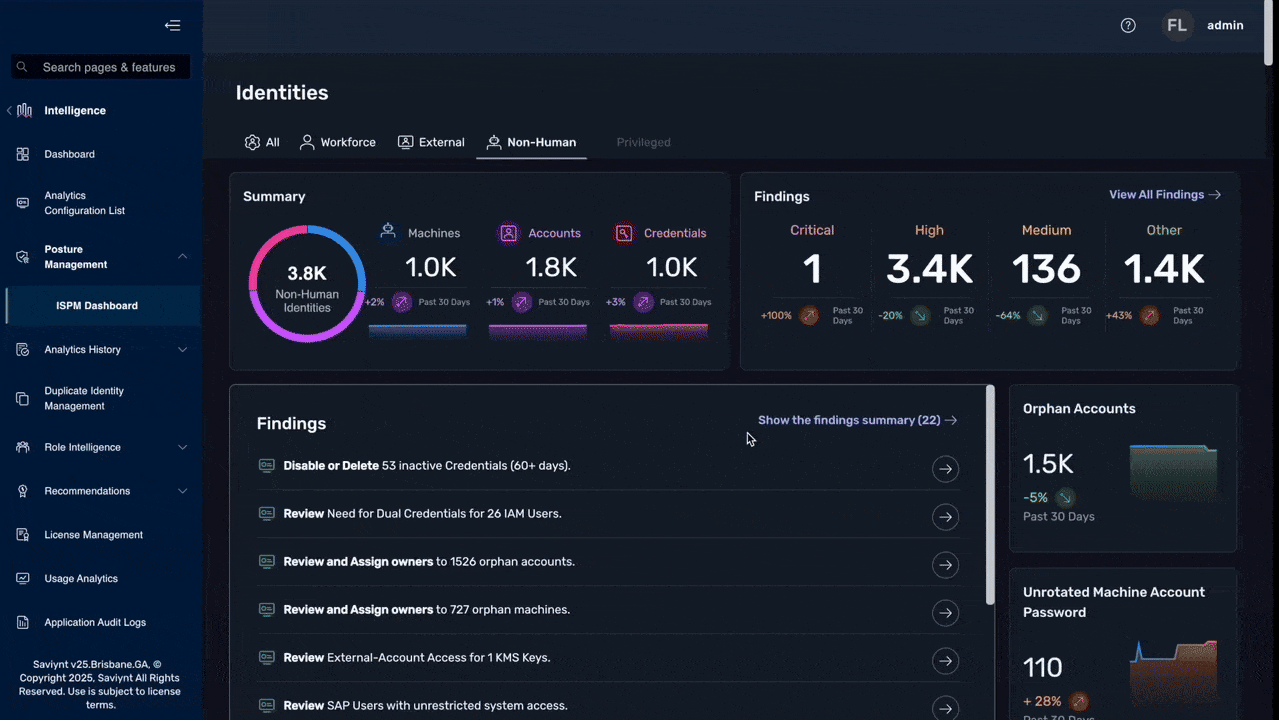Image resolution: width=1279 pixels, height=720 pixels.
Task: Click the admin username
Action: coord(1225,26)
